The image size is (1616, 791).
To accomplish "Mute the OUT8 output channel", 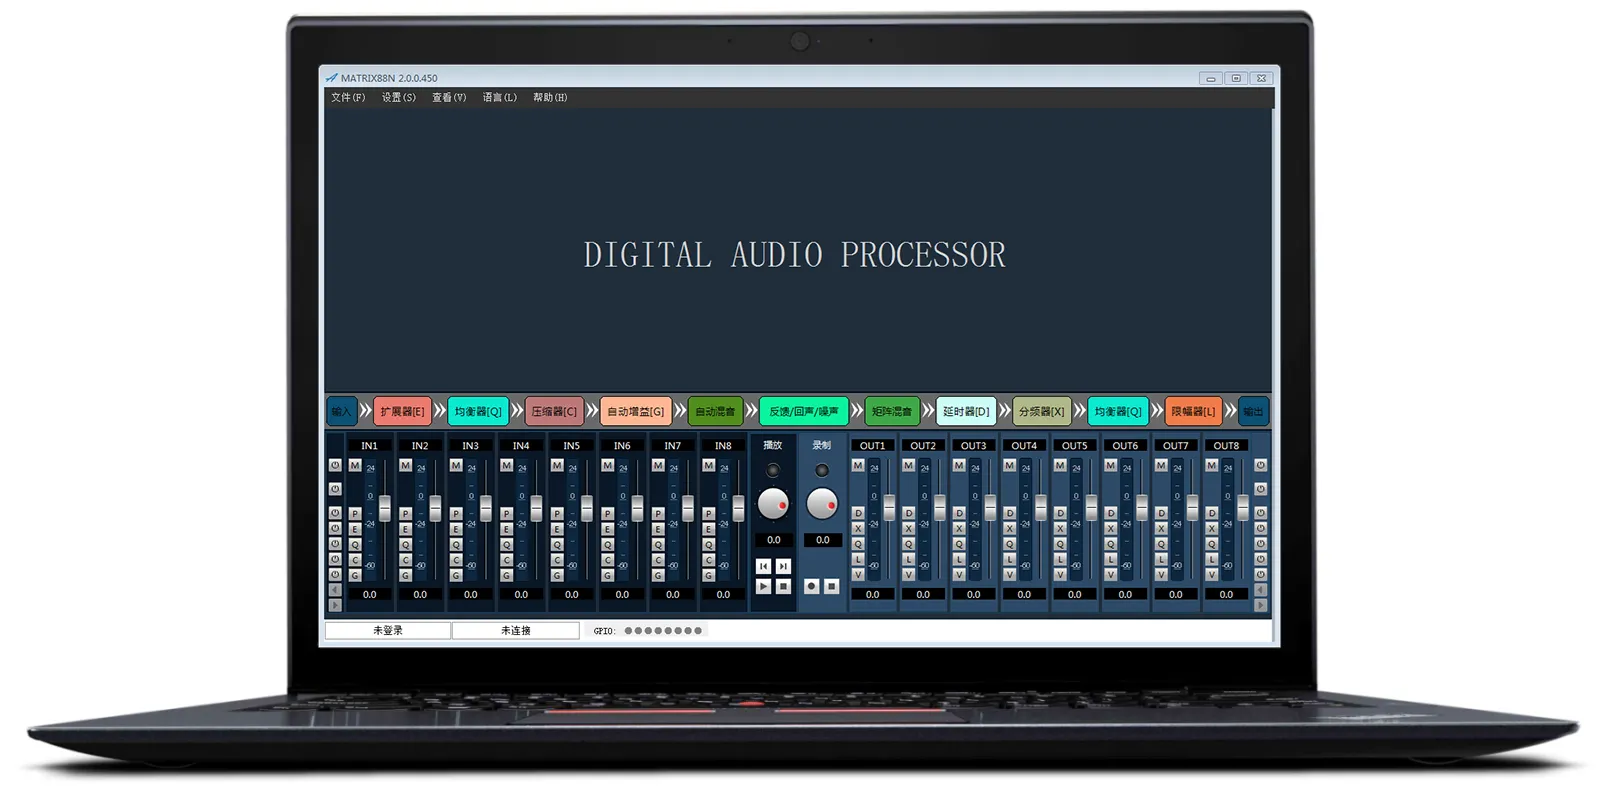I will [1212, 466].
